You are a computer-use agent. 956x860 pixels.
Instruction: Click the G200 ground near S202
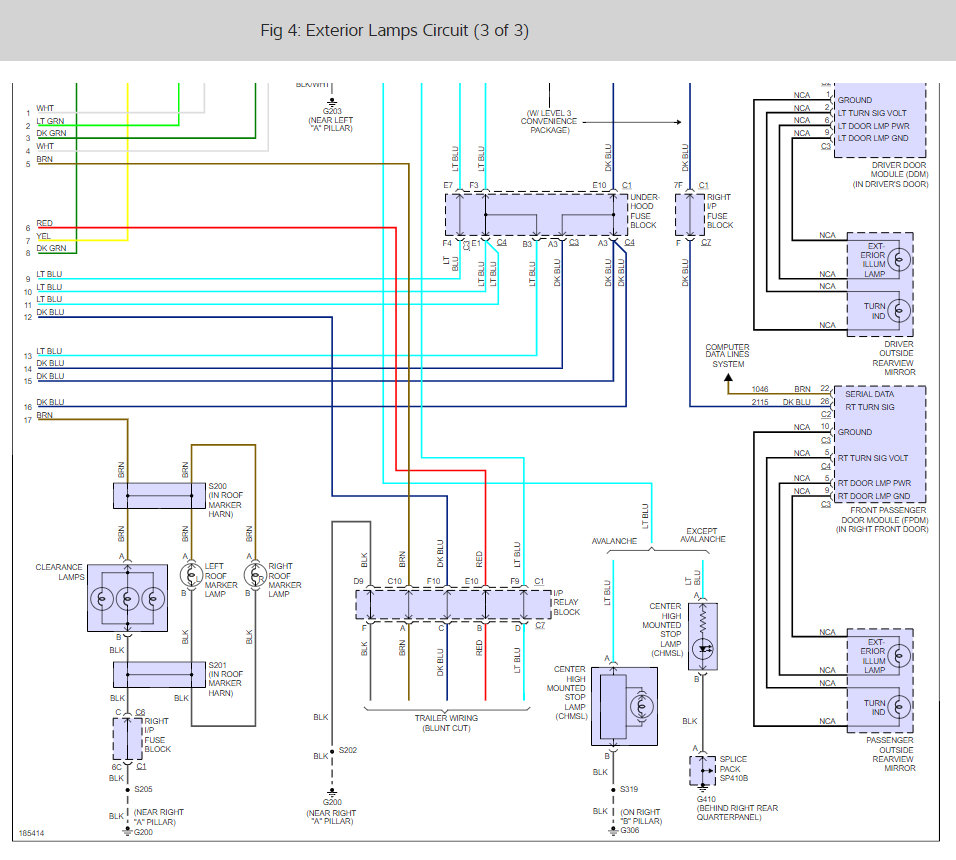point(332,793)
